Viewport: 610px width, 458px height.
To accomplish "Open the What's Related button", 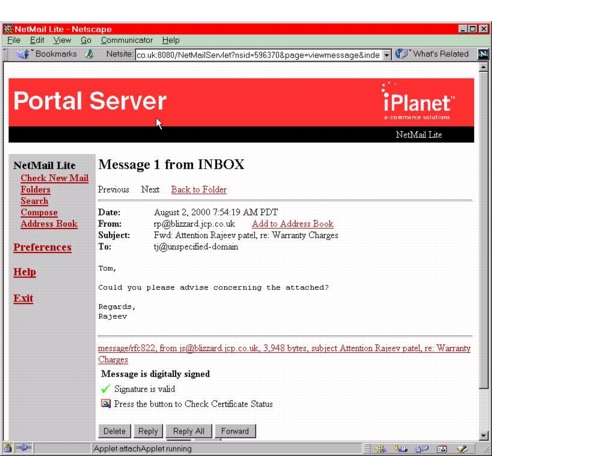I will coord(433,54).
